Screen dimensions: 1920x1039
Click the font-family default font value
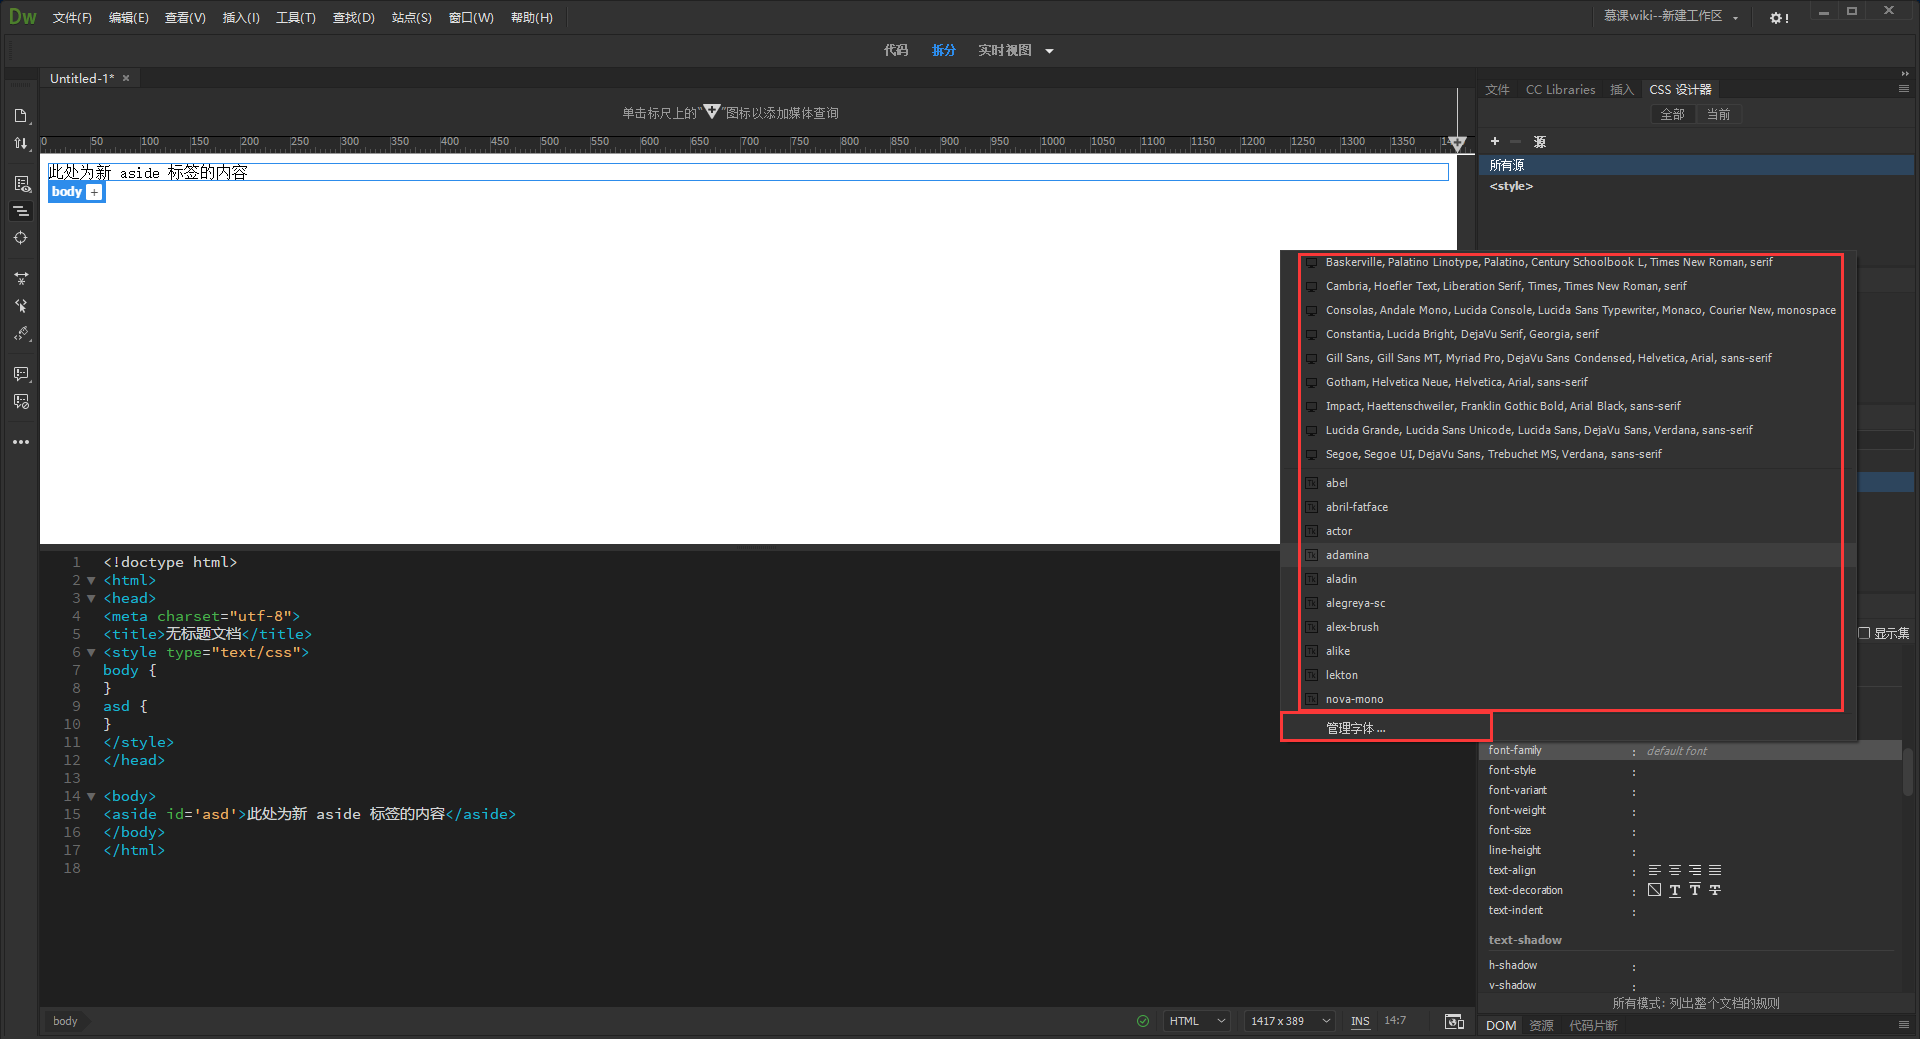(x=1677, y=751)
